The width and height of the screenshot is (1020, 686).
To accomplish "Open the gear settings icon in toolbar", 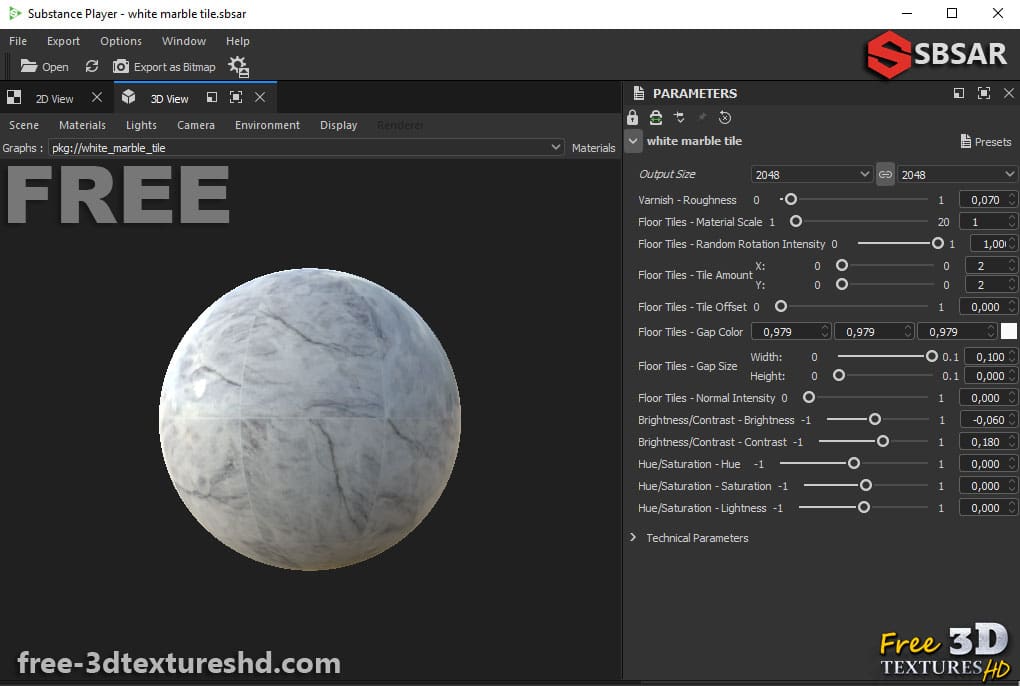I will [x=238, y=66].
